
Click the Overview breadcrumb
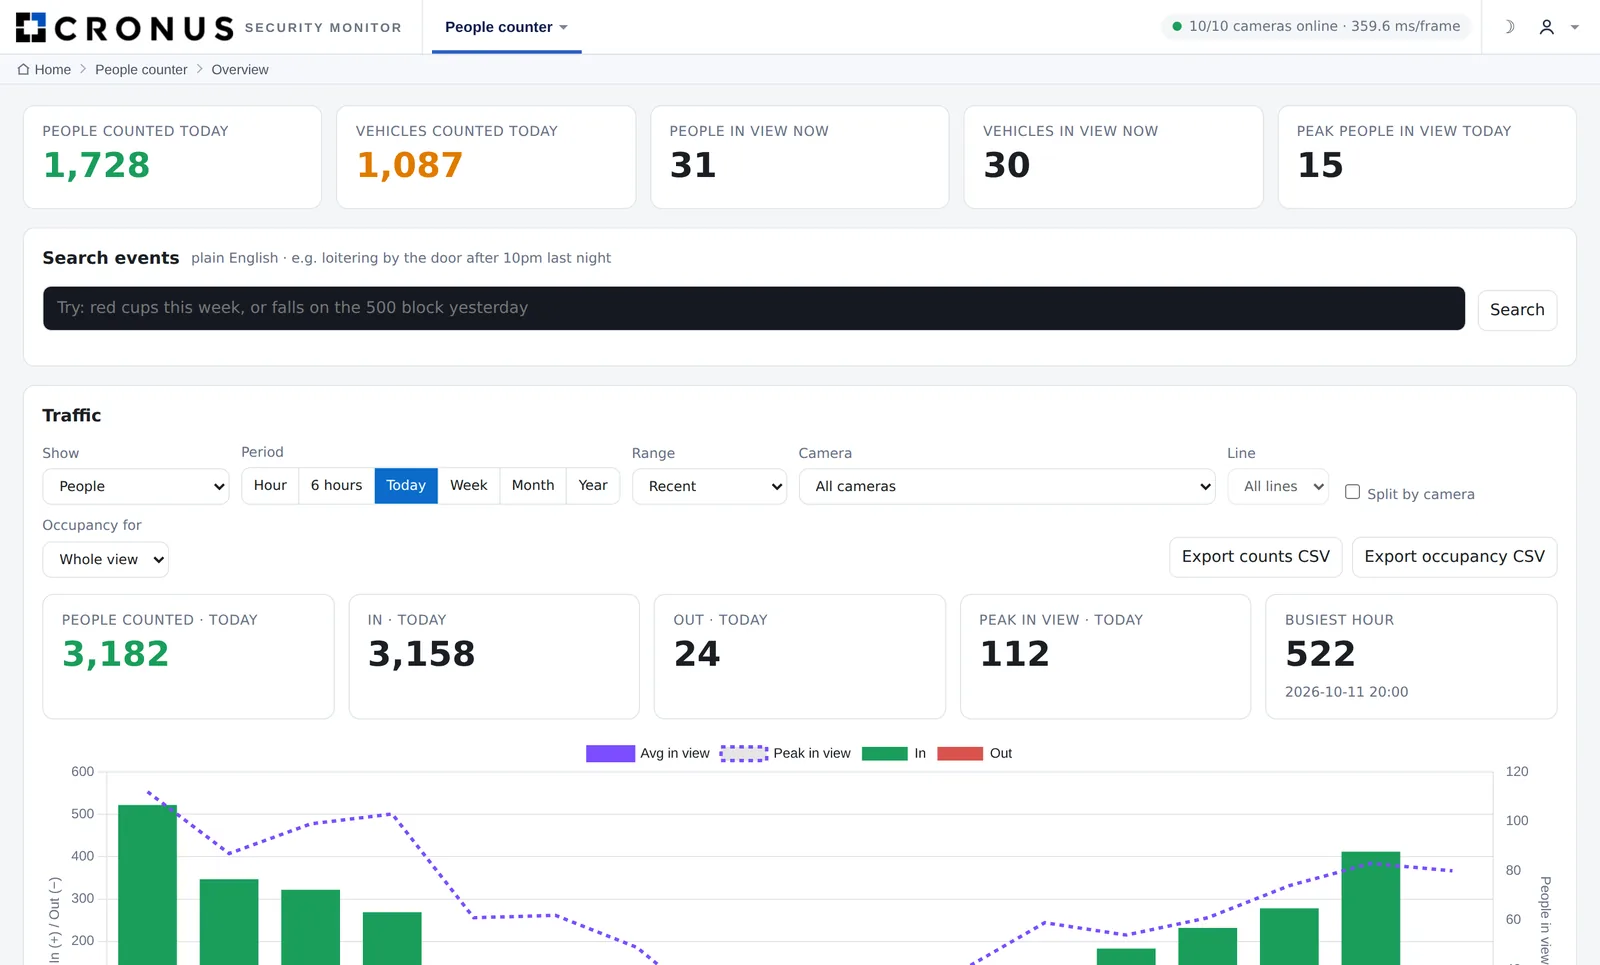click(x=240, y=69)
